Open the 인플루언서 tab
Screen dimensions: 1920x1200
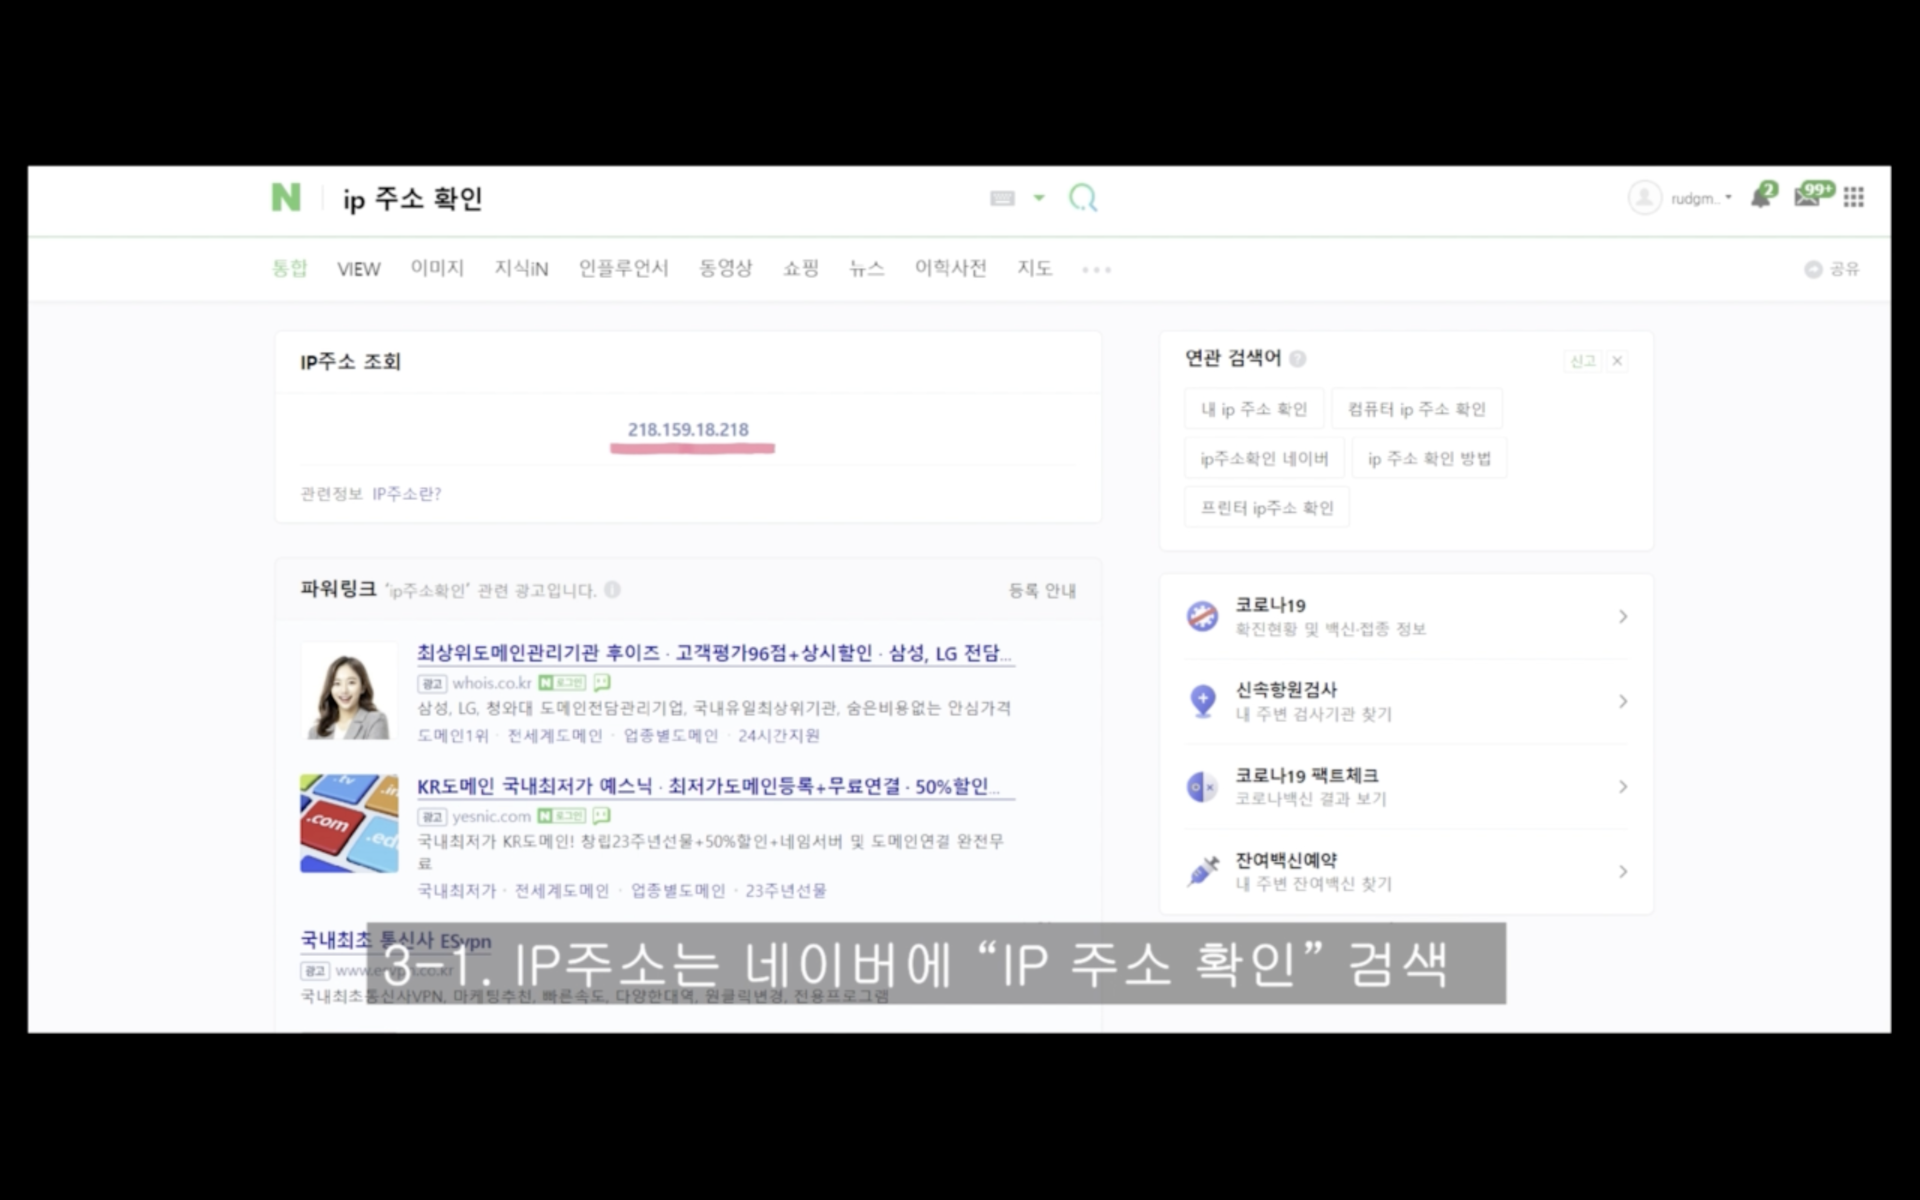[623, 268]
